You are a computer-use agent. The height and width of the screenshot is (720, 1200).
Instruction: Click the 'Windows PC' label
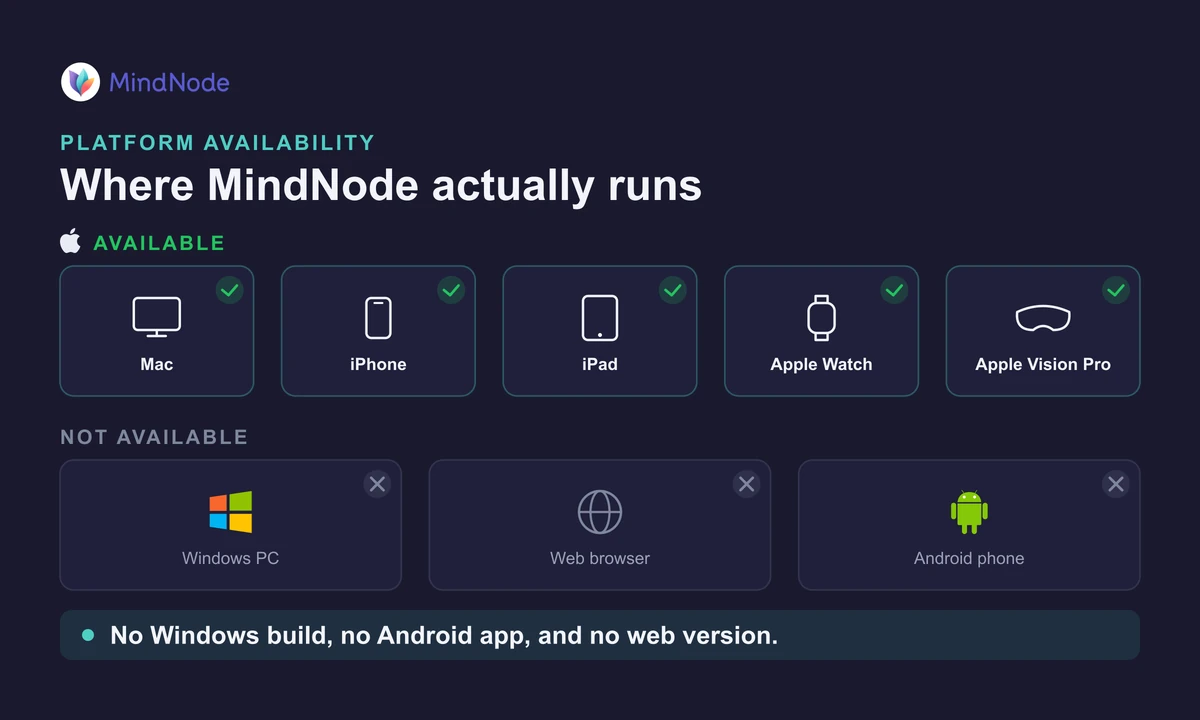[231, 558]
